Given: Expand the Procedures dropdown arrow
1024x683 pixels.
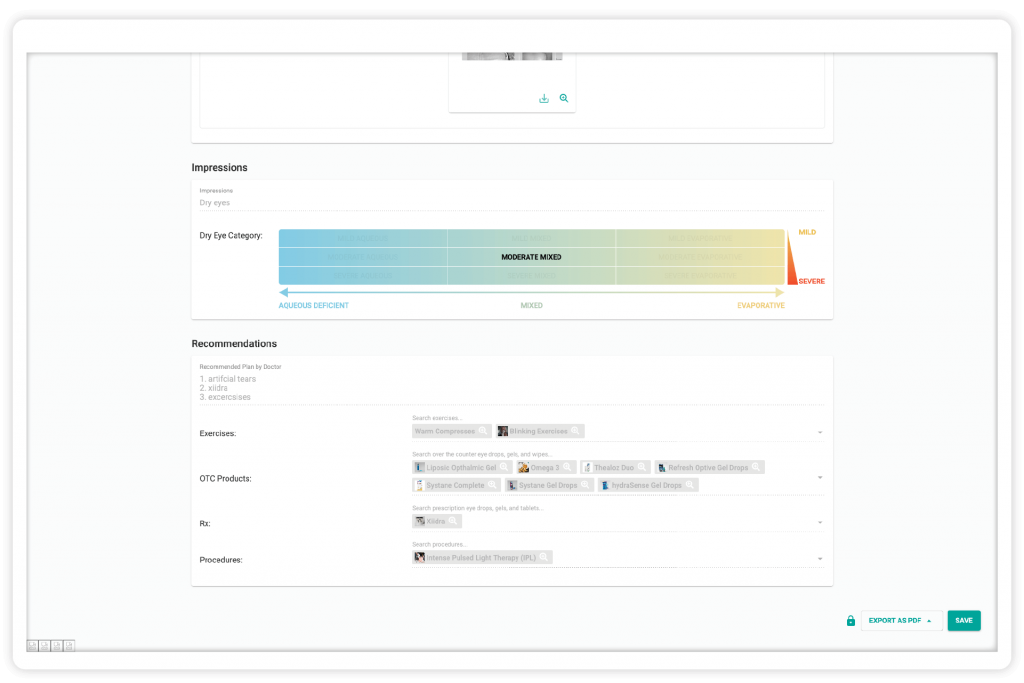Looking at the screenshot, I should [820, 559].
